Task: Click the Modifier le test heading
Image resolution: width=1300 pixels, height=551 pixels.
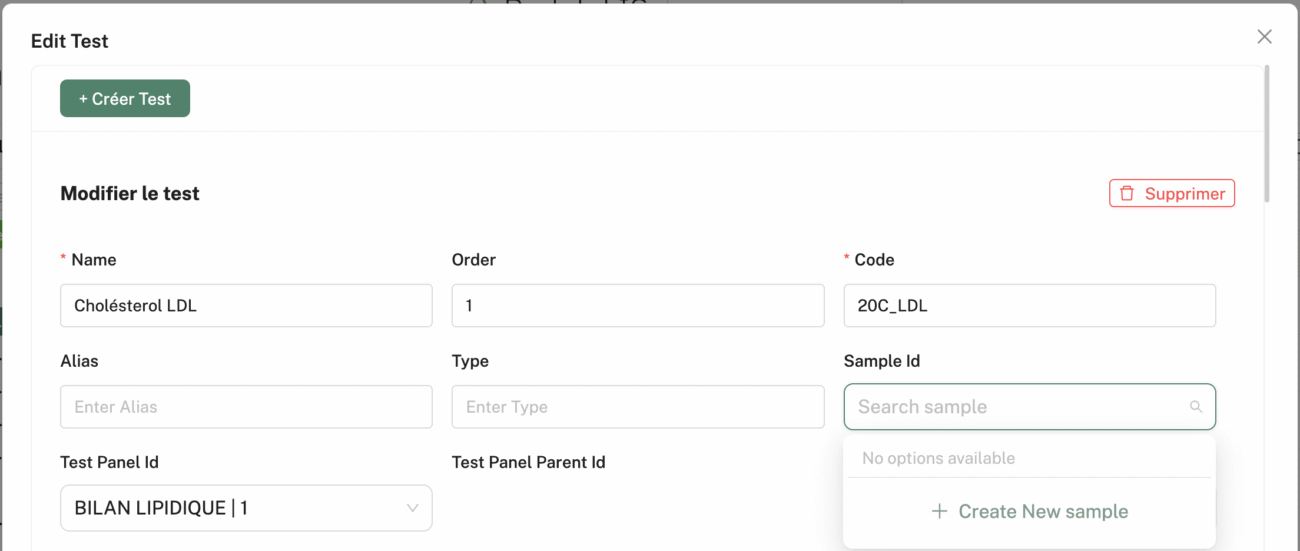Action: pos(130,194)
